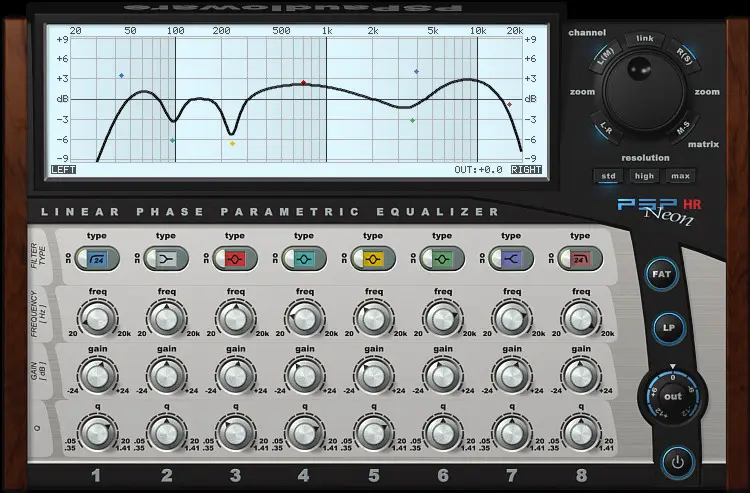Click the PSP Neon HR logo
The height and width of the screenshot is (493, 750).
point(659,211)
